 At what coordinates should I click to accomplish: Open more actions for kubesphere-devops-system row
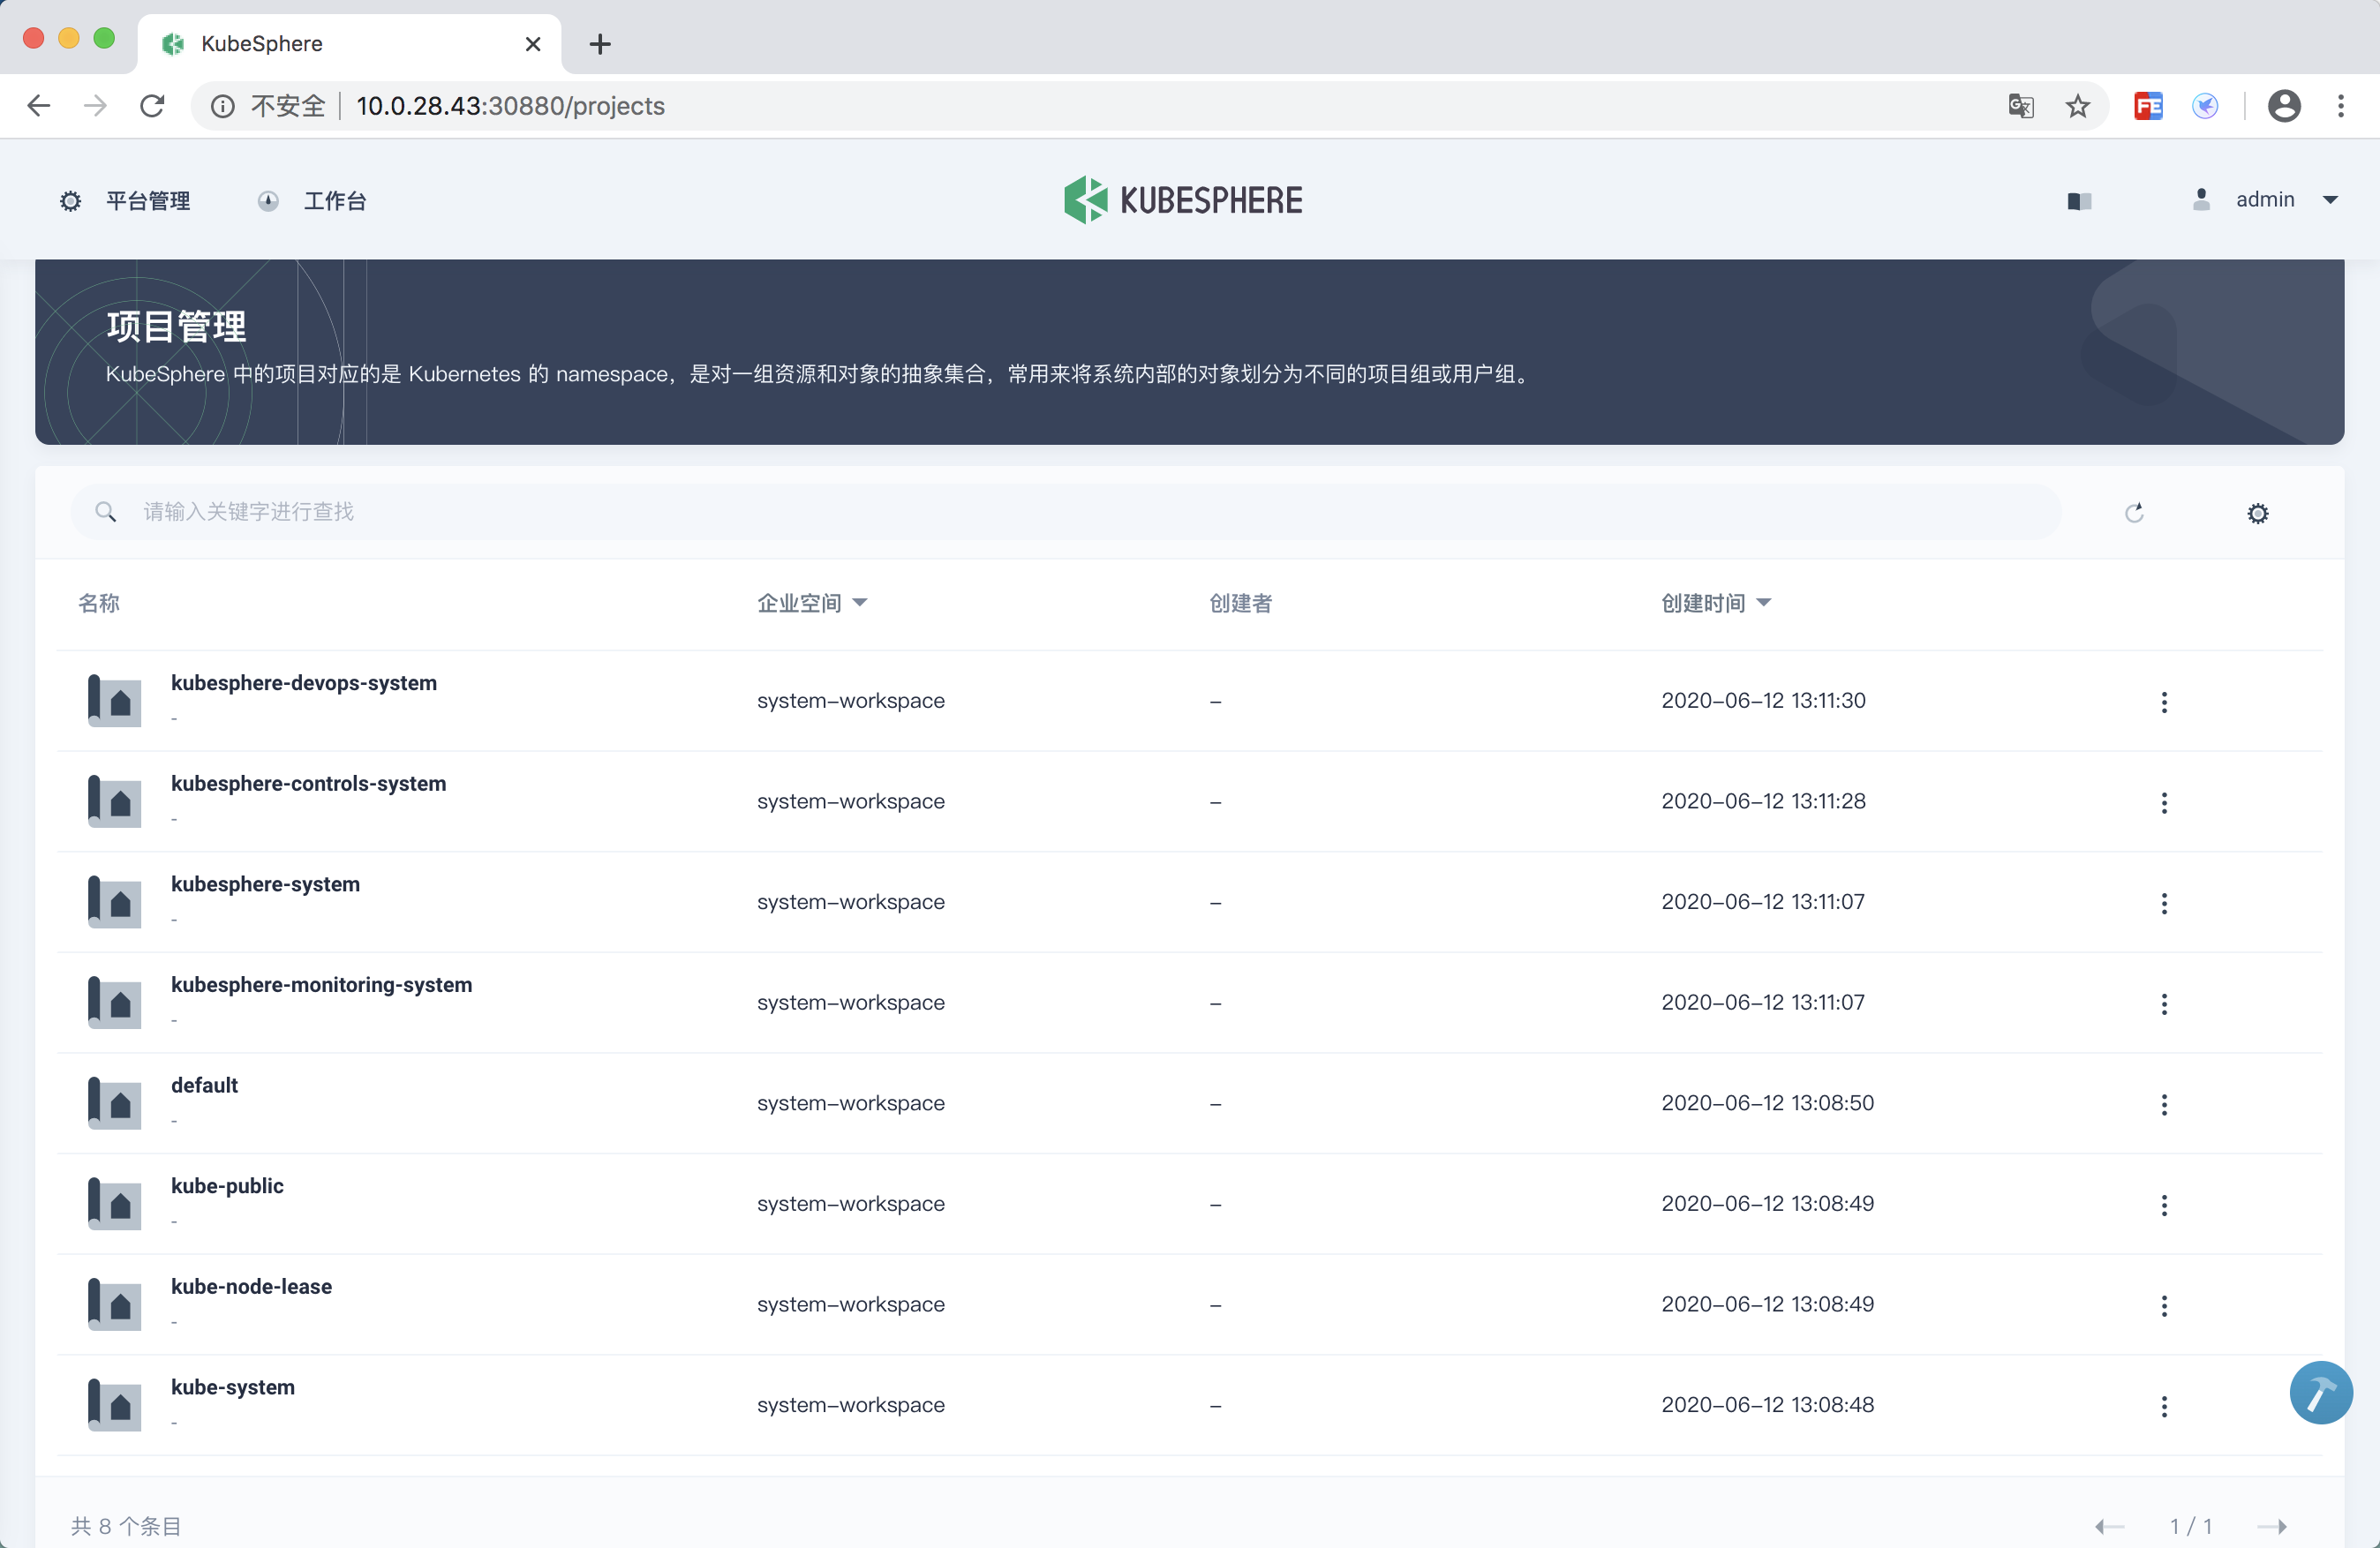(x=2163, y=702)
